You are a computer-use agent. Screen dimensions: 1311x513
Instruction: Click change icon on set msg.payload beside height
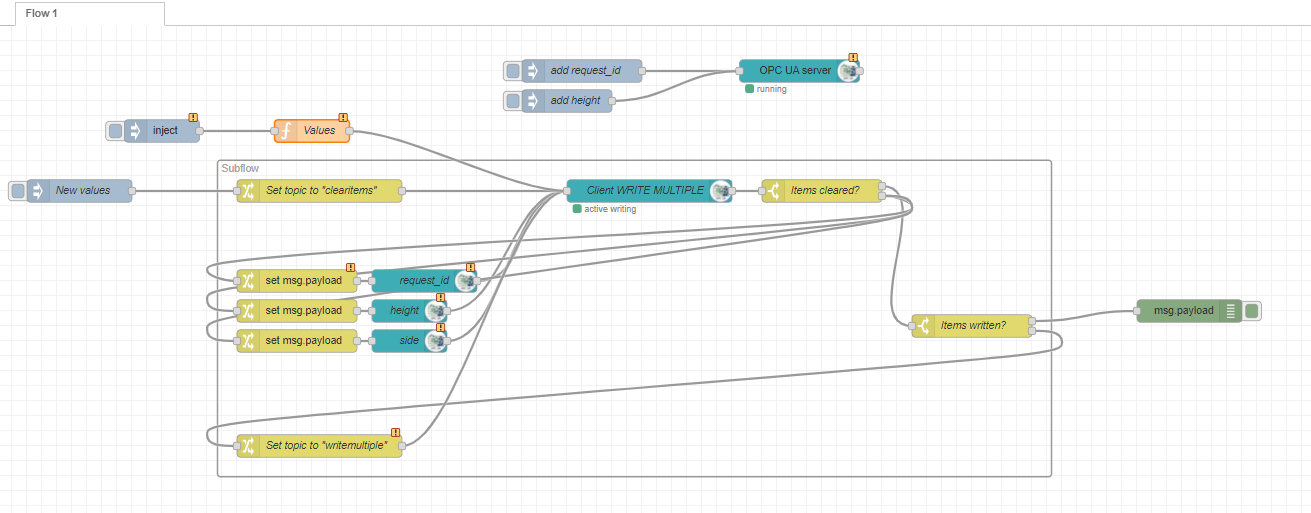(248, 311)
